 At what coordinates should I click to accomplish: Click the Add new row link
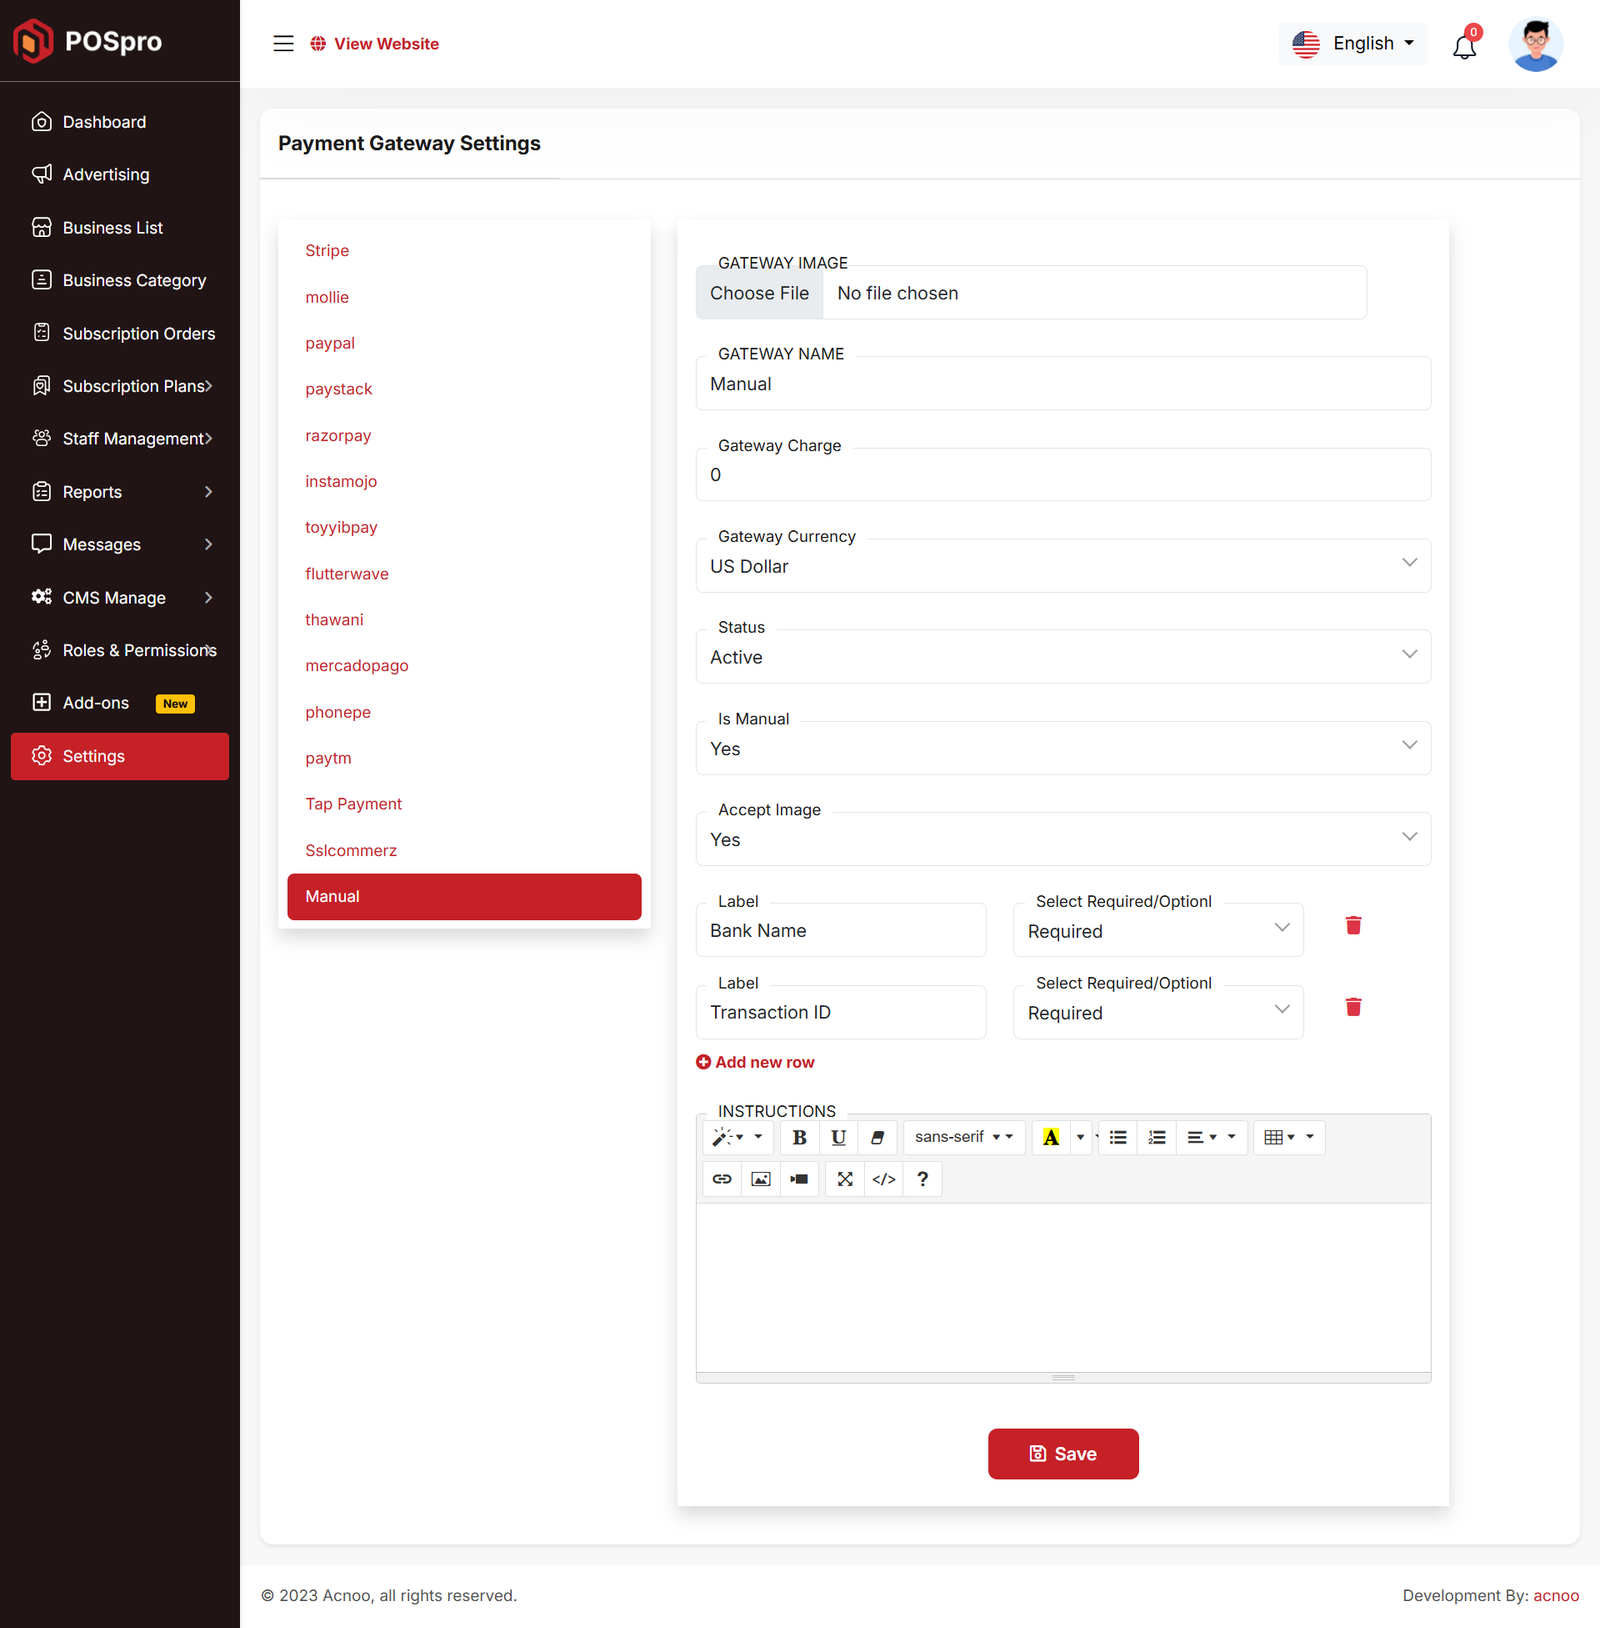756,1062
